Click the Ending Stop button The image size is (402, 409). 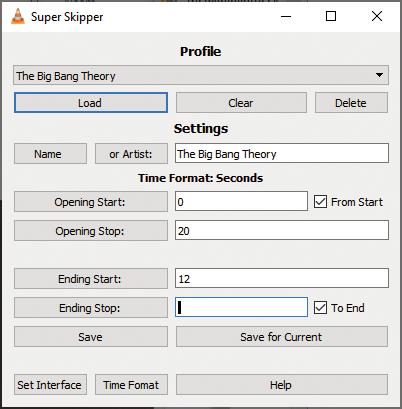coord(91,307)
